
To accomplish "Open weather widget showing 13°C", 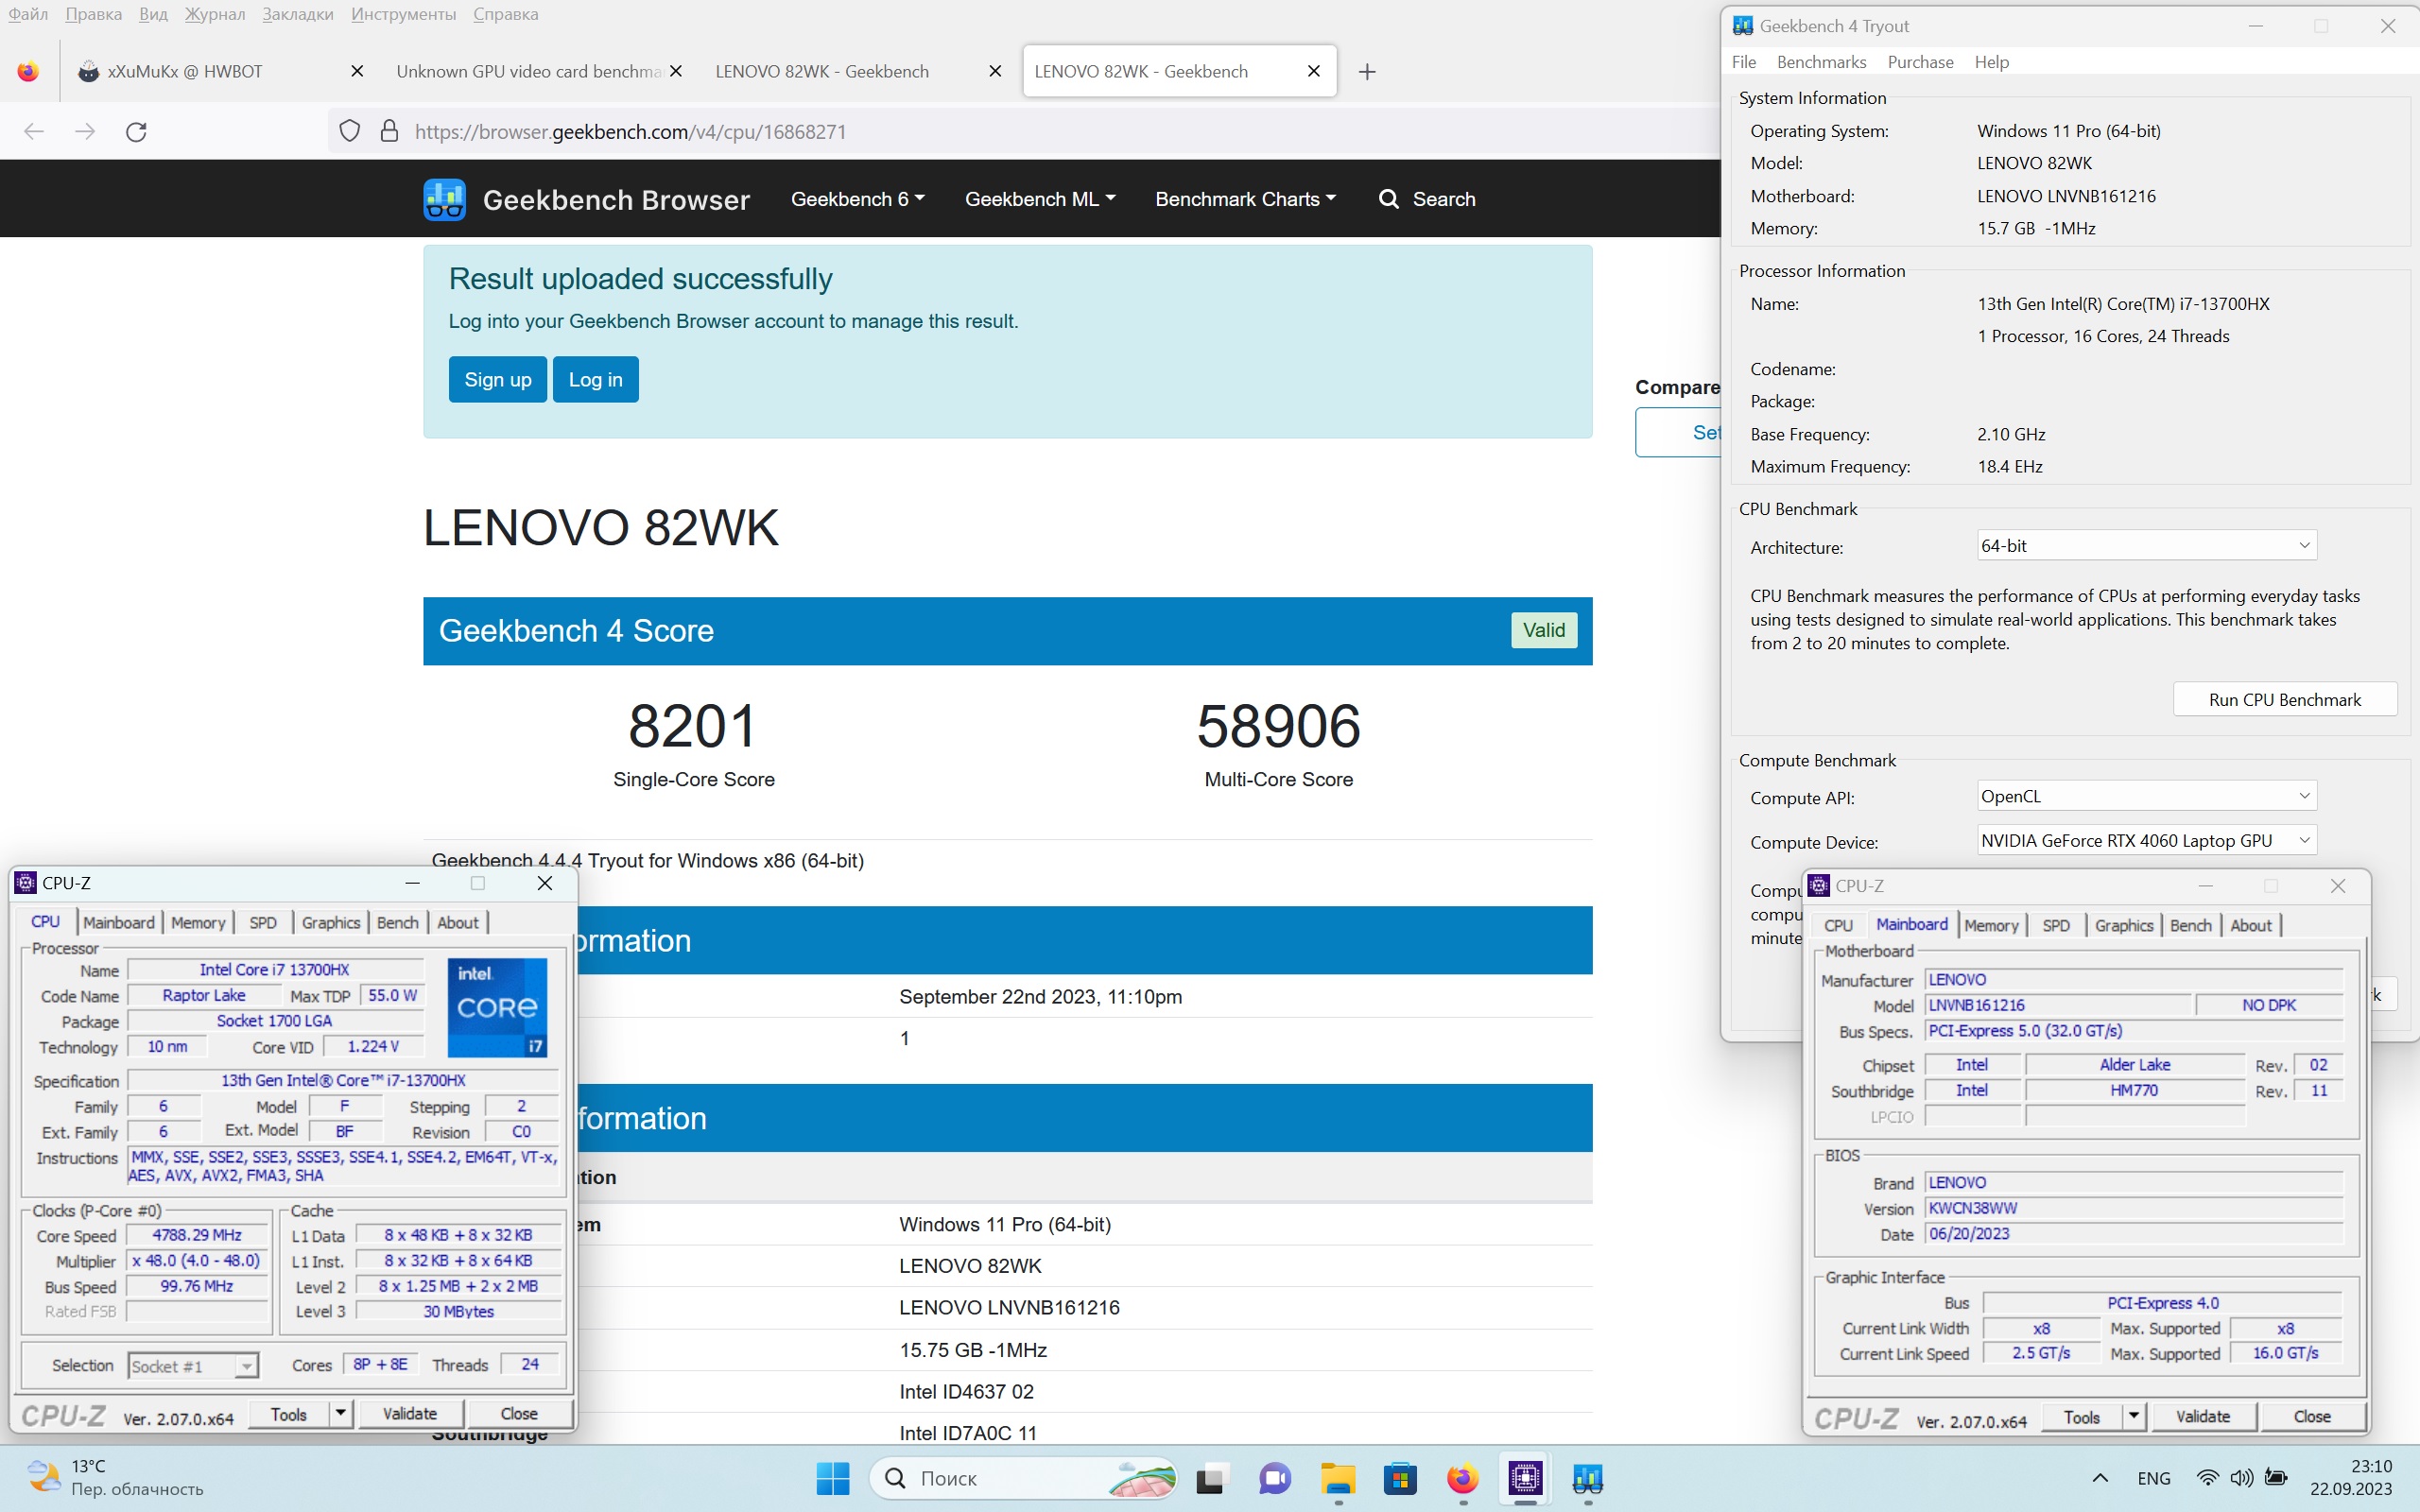I will (x=114, y=1477).
